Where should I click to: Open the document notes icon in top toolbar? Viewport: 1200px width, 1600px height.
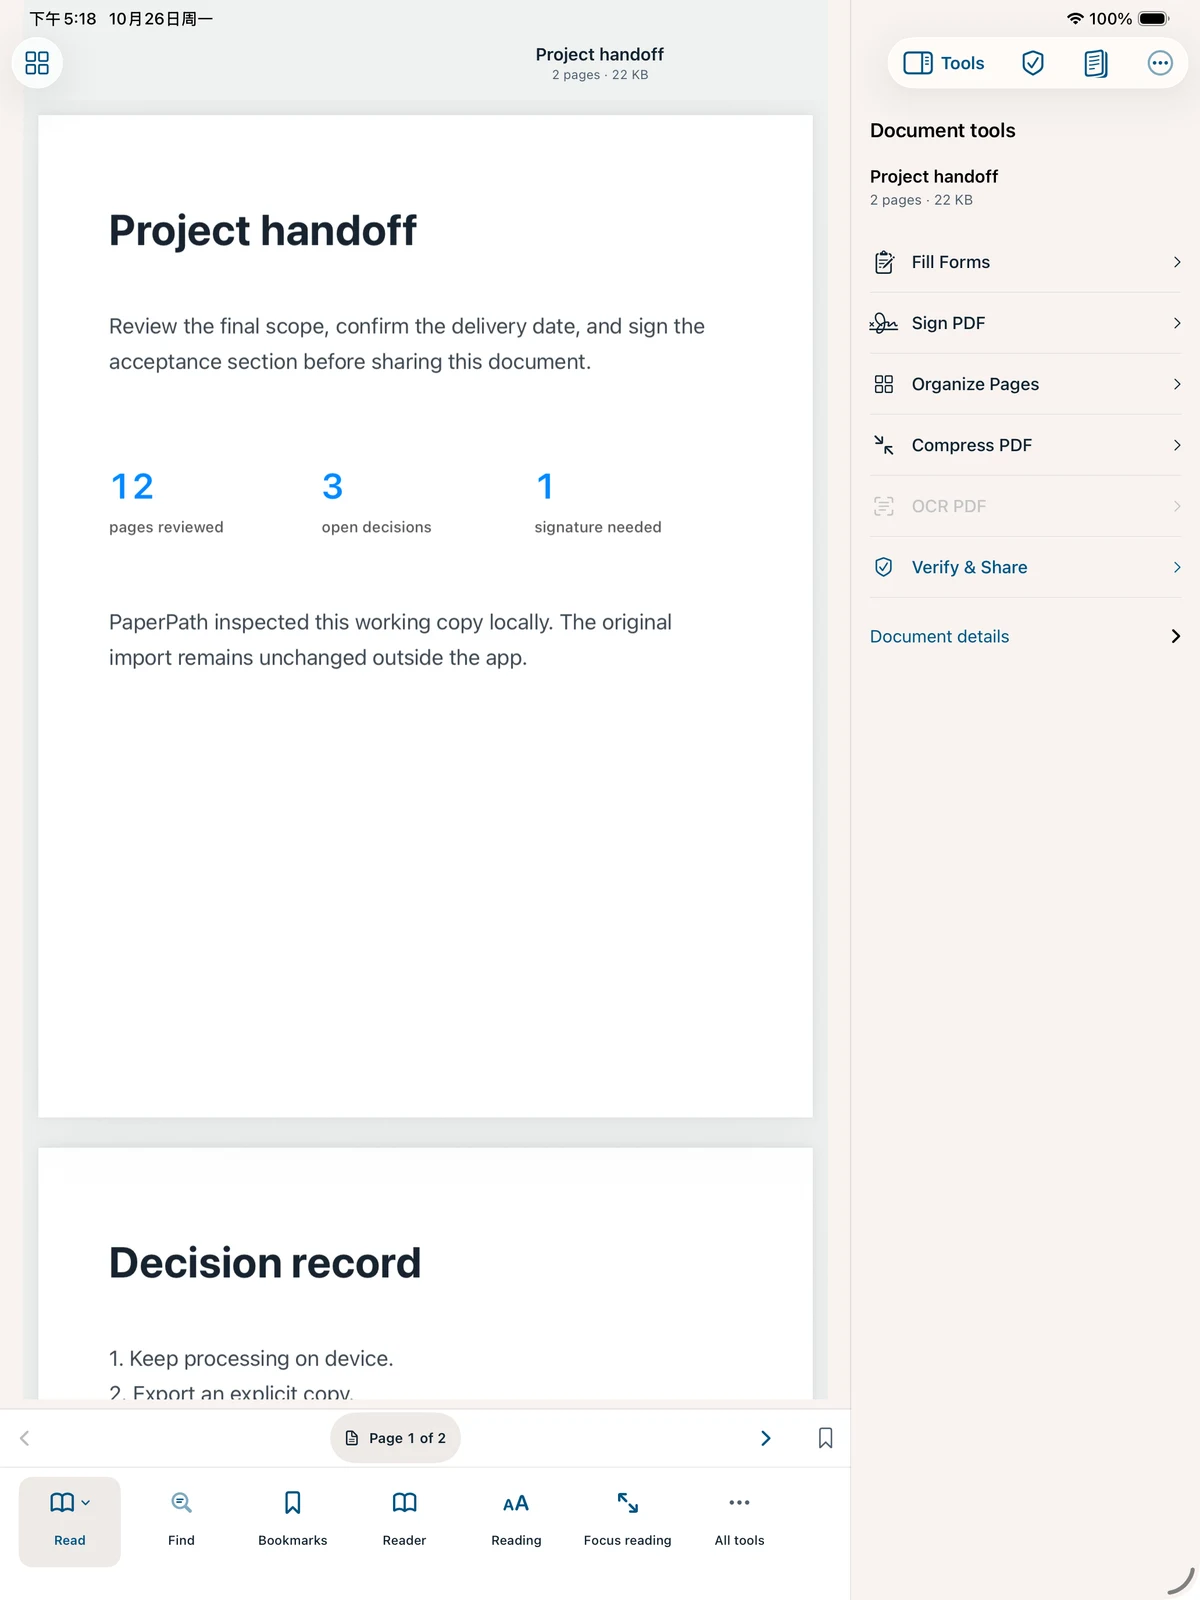[1096, 63]
